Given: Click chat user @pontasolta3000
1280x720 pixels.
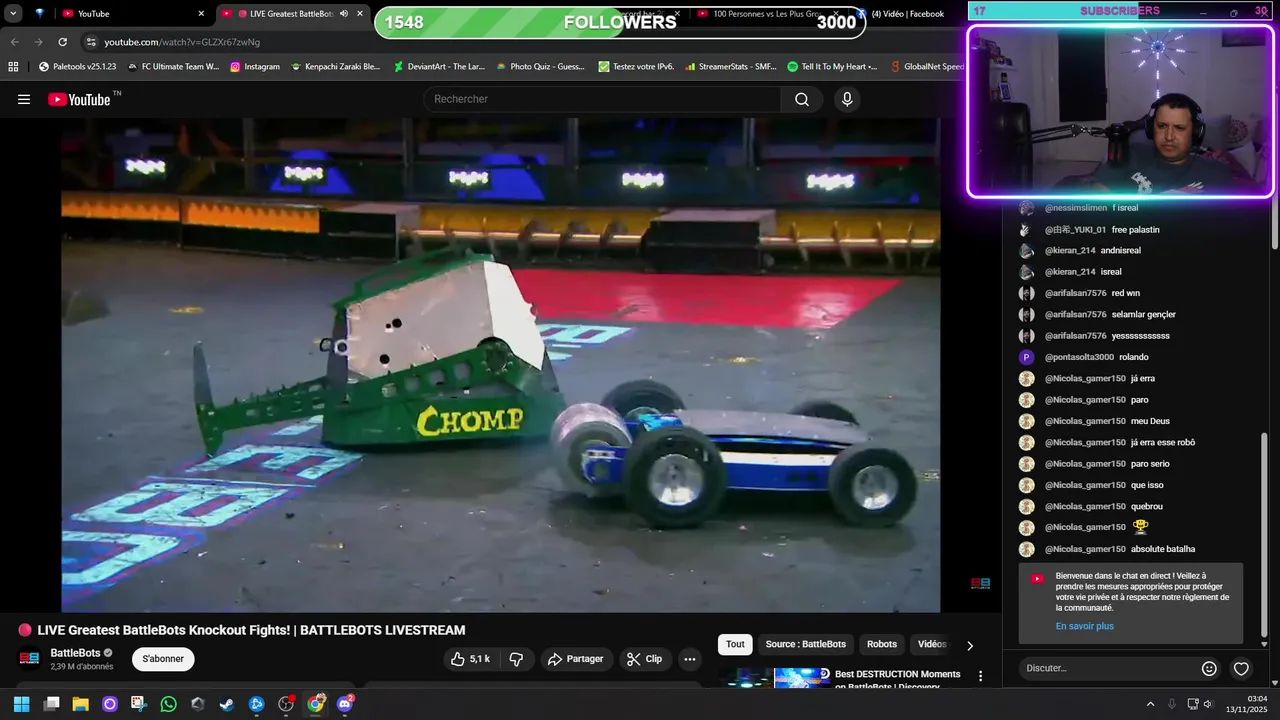Looking at the screenshot, I should [1079, 357].
